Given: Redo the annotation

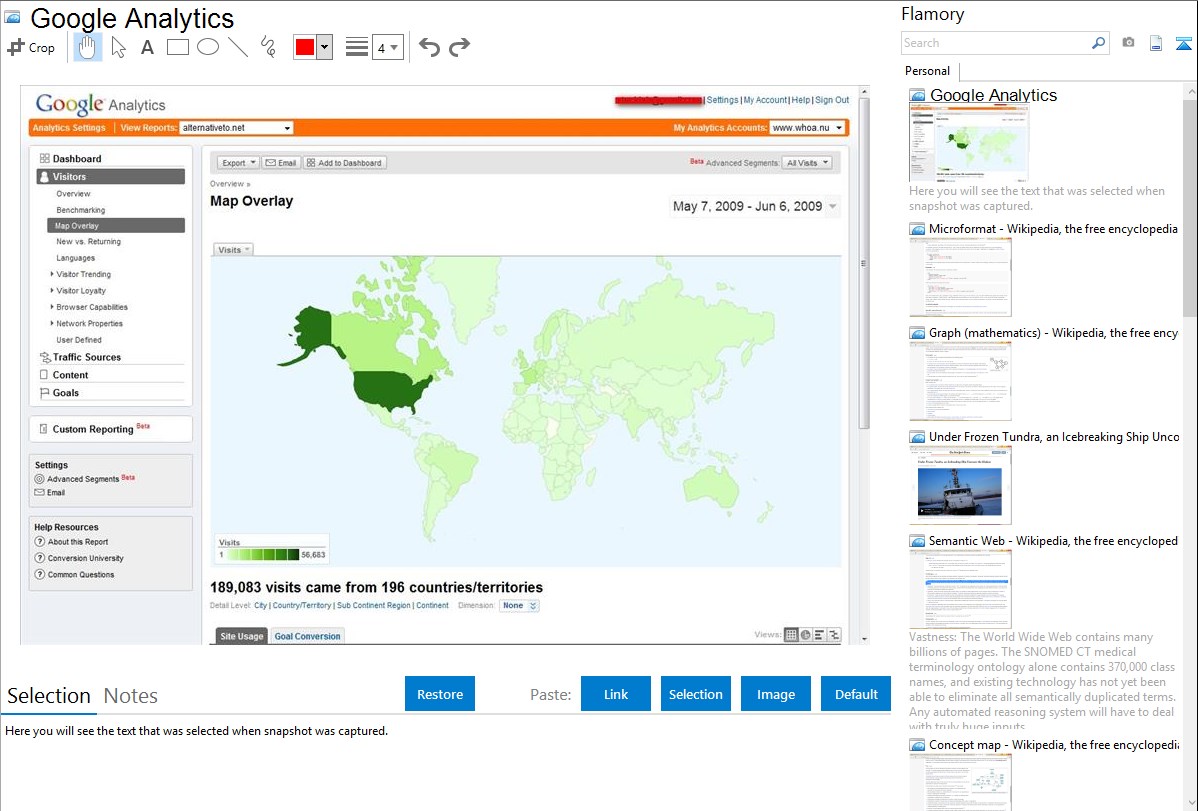Looking at the screenshot, I should [459, 47].
